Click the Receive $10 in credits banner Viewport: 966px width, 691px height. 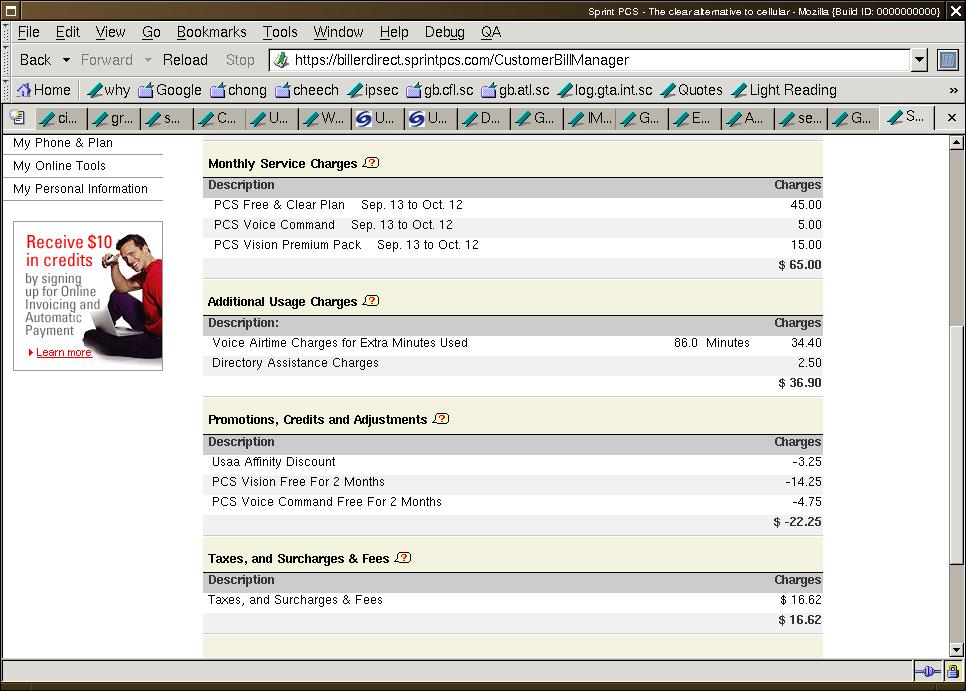coord(88,296)
